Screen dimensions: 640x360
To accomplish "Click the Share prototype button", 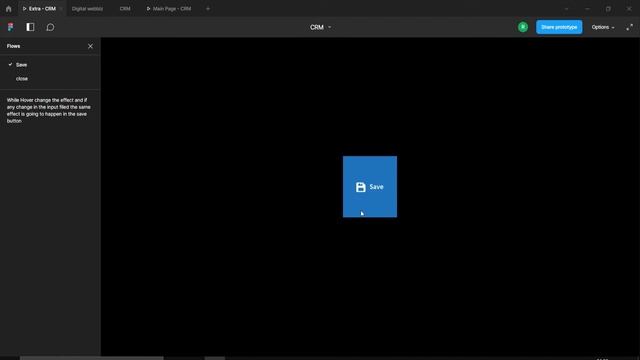I will coord(559,27).
